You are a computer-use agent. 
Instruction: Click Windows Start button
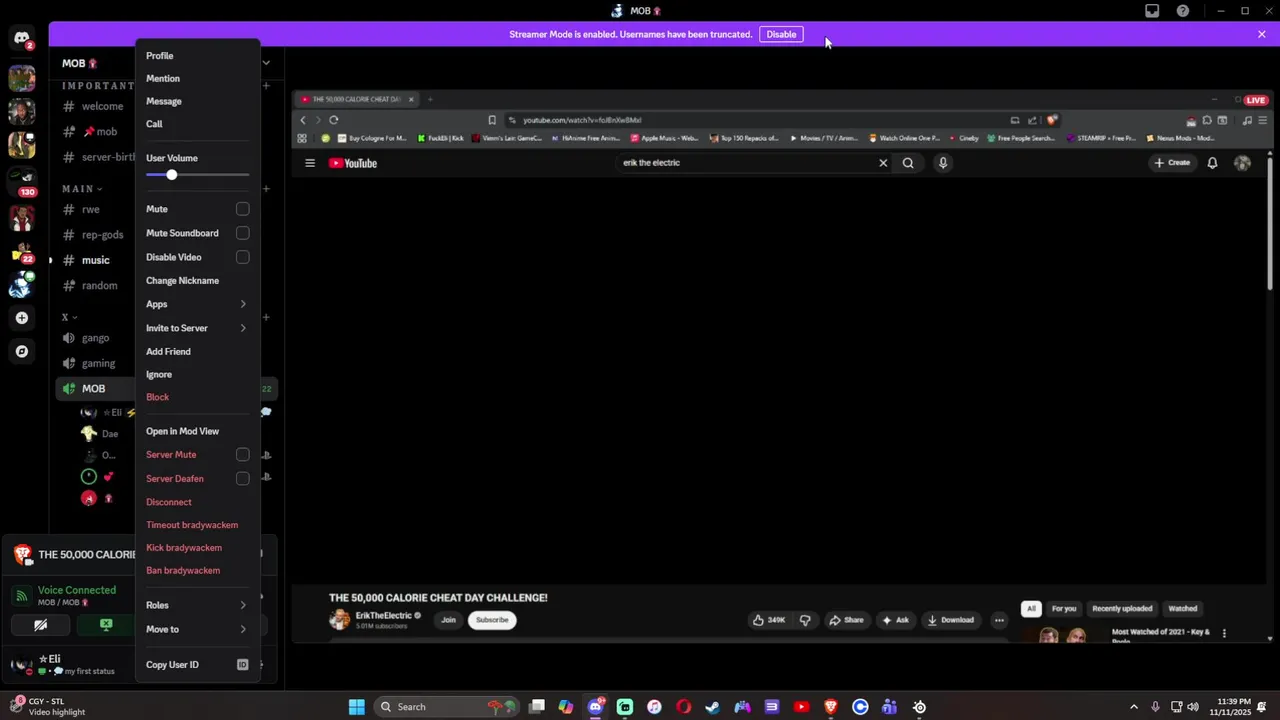tap(357, 707)
